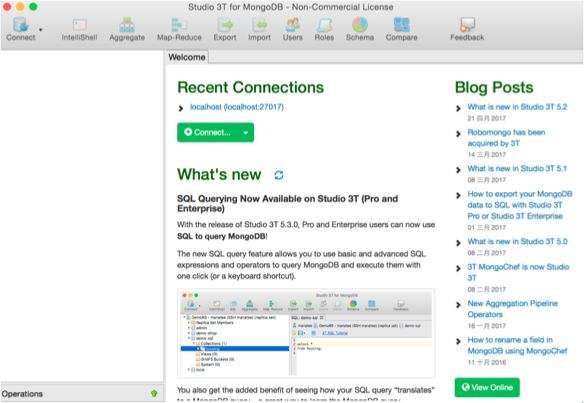
Task: Launch the Compare tool
Action: point(402,29)
